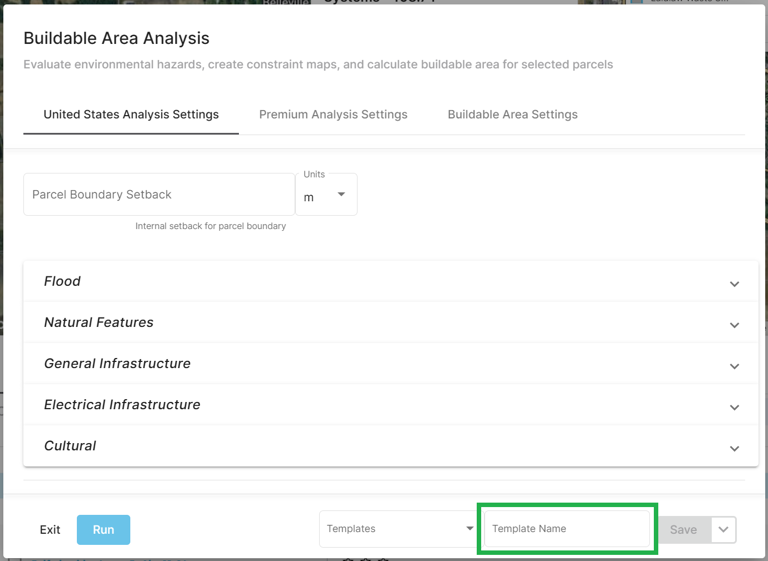Open the Templates dropdown
The height and width of the screenshot is (561, 768).
(399, 529)
